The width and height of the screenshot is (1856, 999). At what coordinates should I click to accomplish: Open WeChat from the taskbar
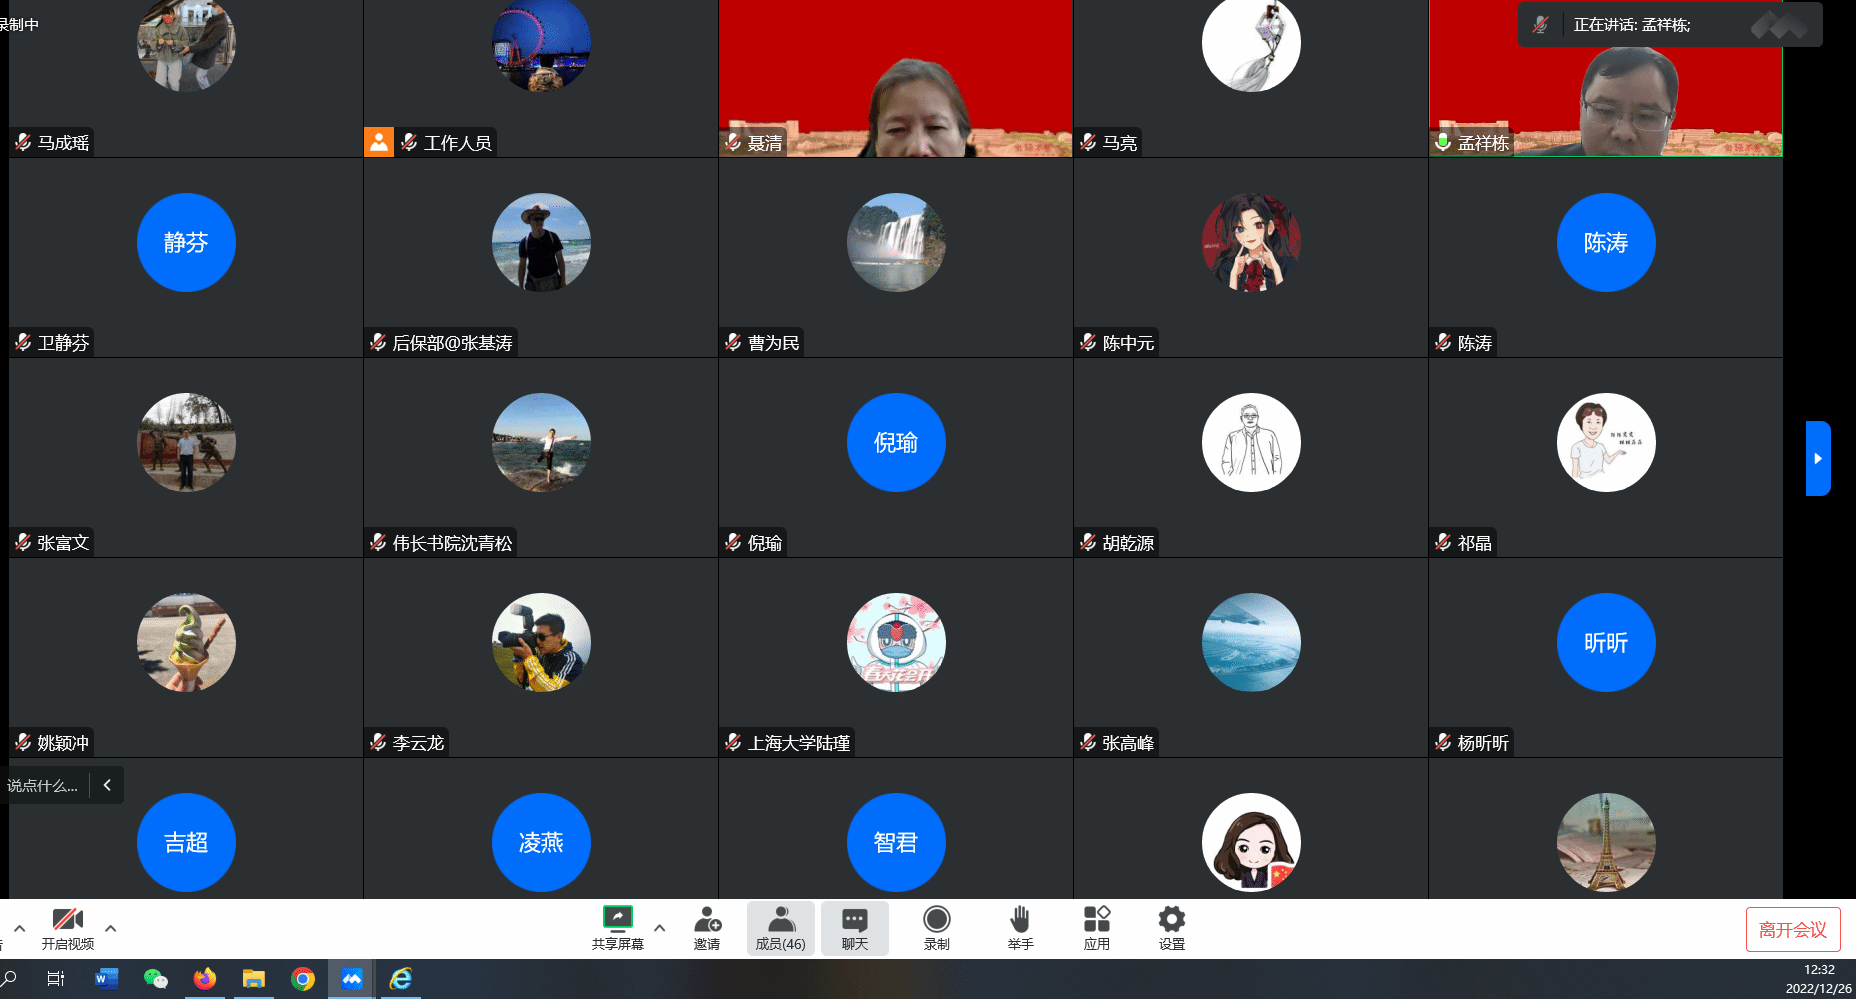click(155, 979)
